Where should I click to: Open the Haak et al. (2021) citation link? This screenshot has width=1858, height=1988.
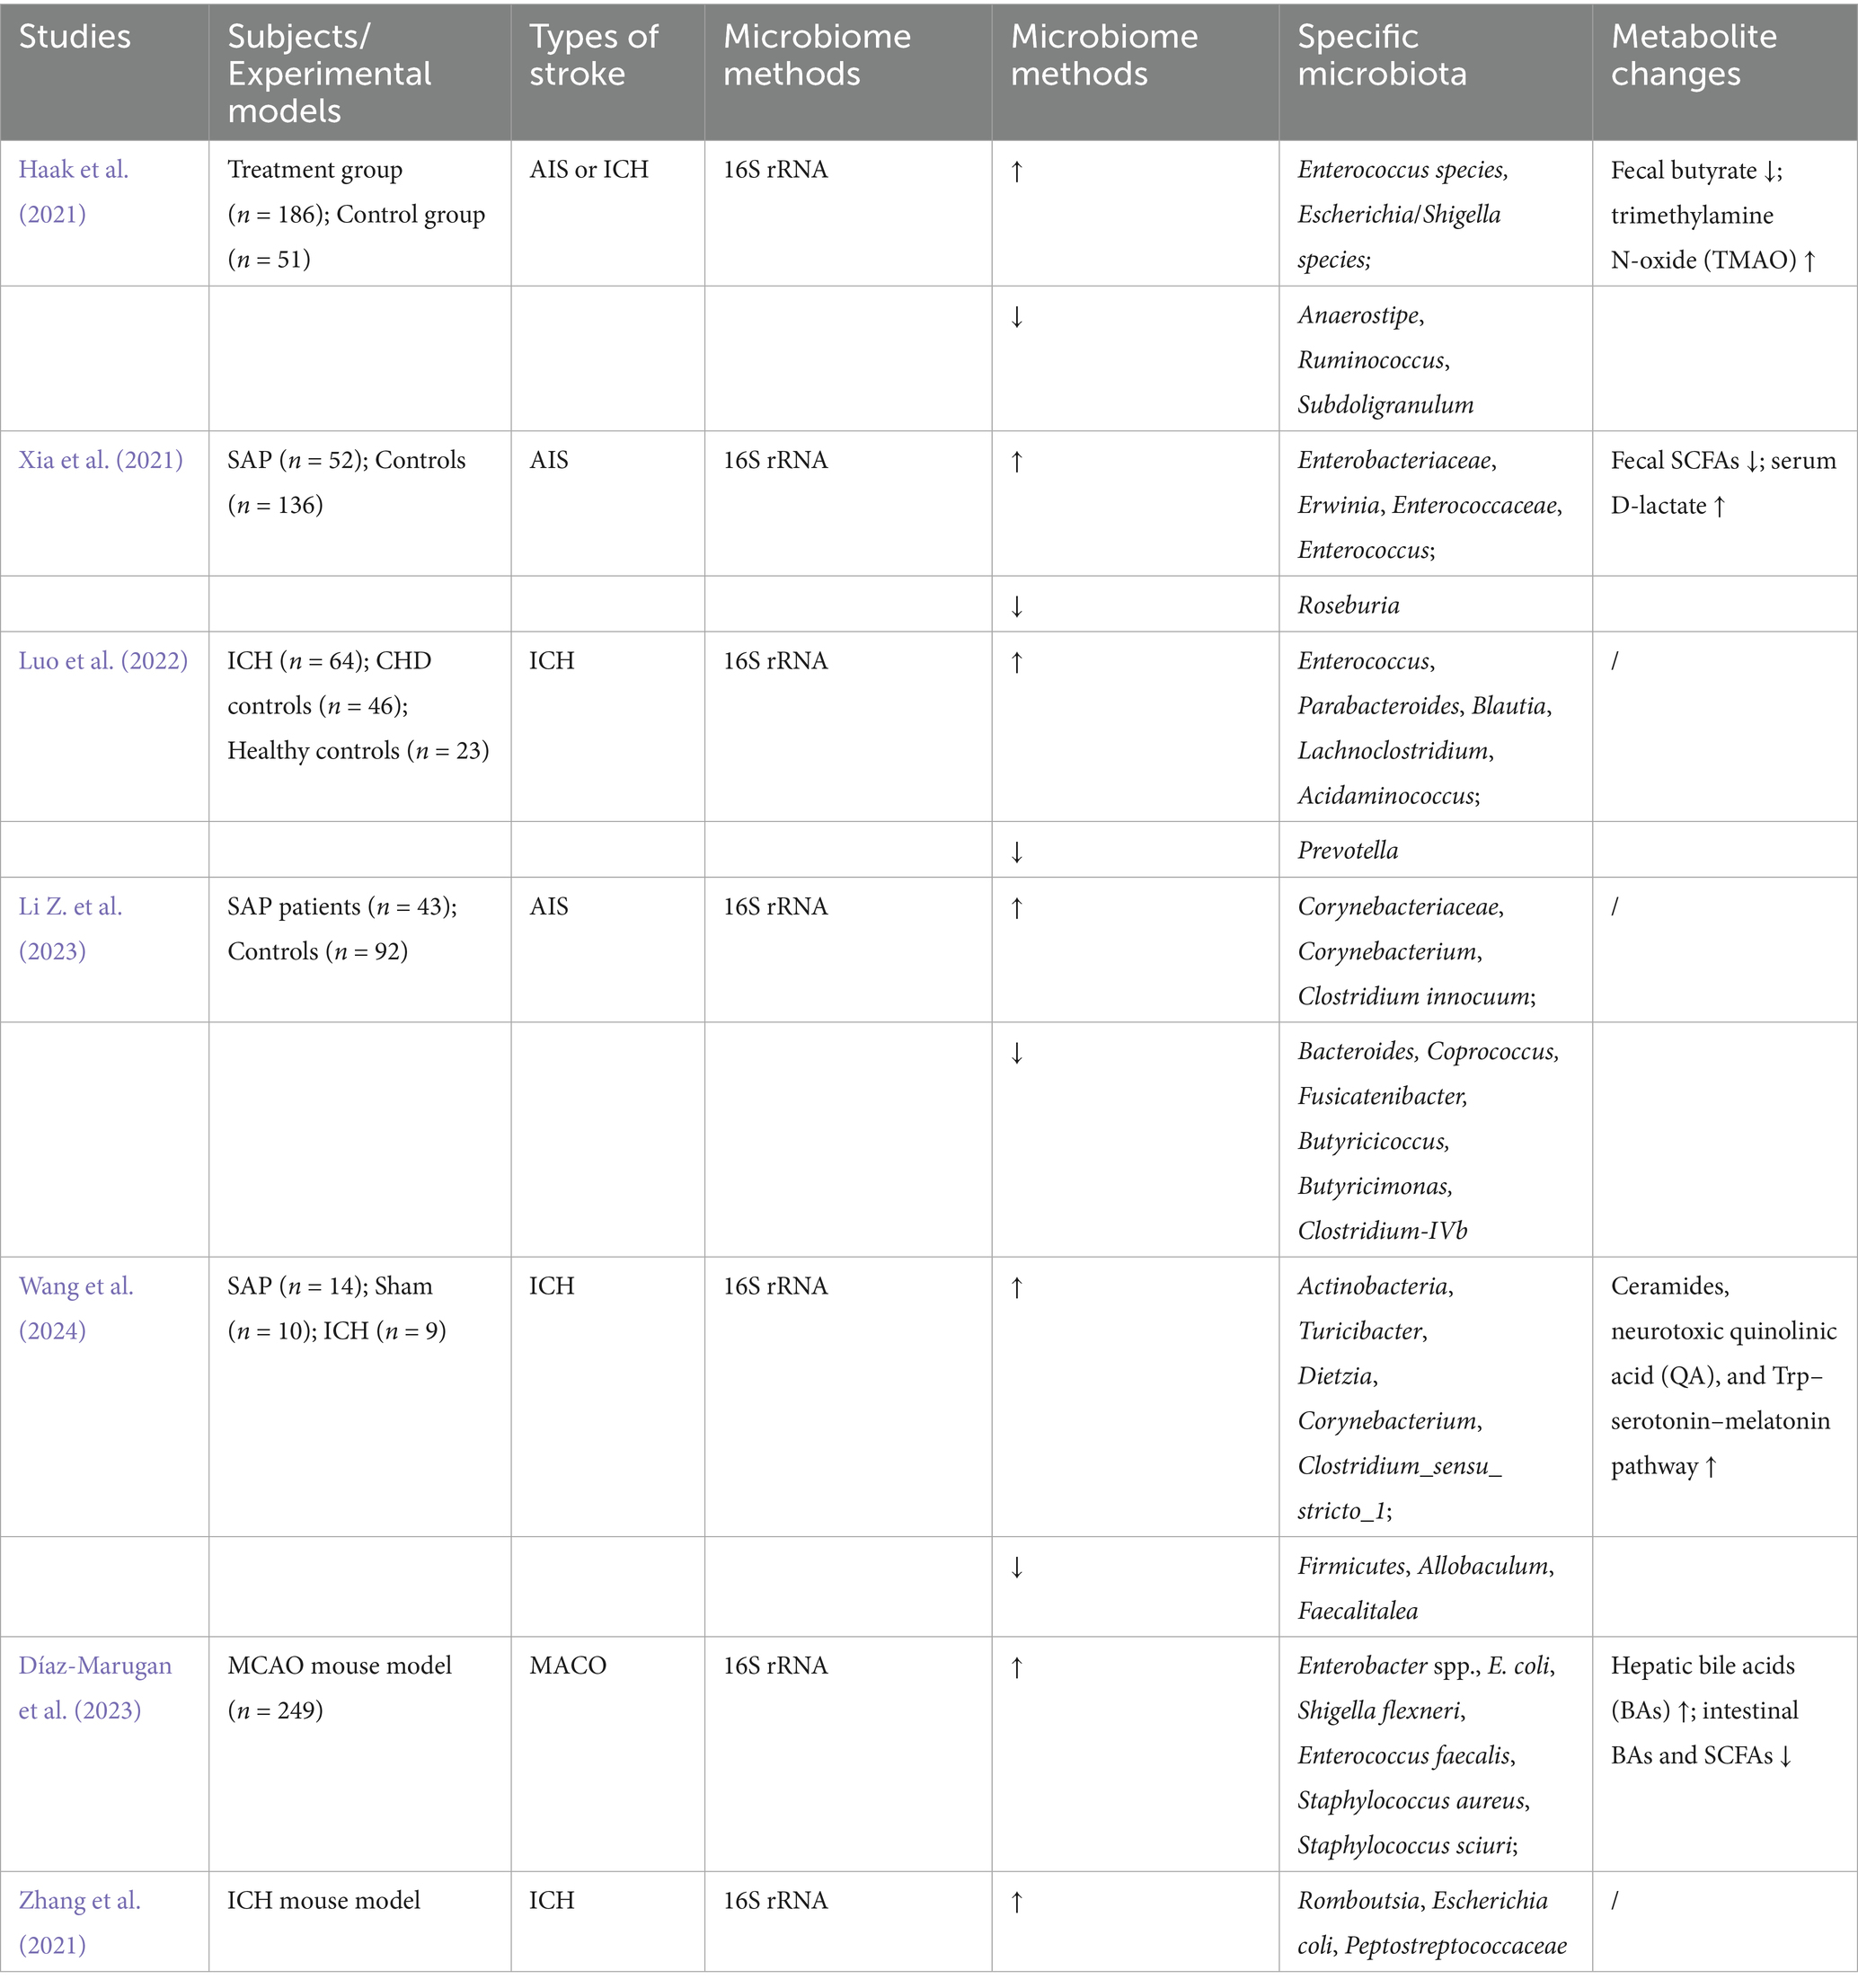coord(73,191)
